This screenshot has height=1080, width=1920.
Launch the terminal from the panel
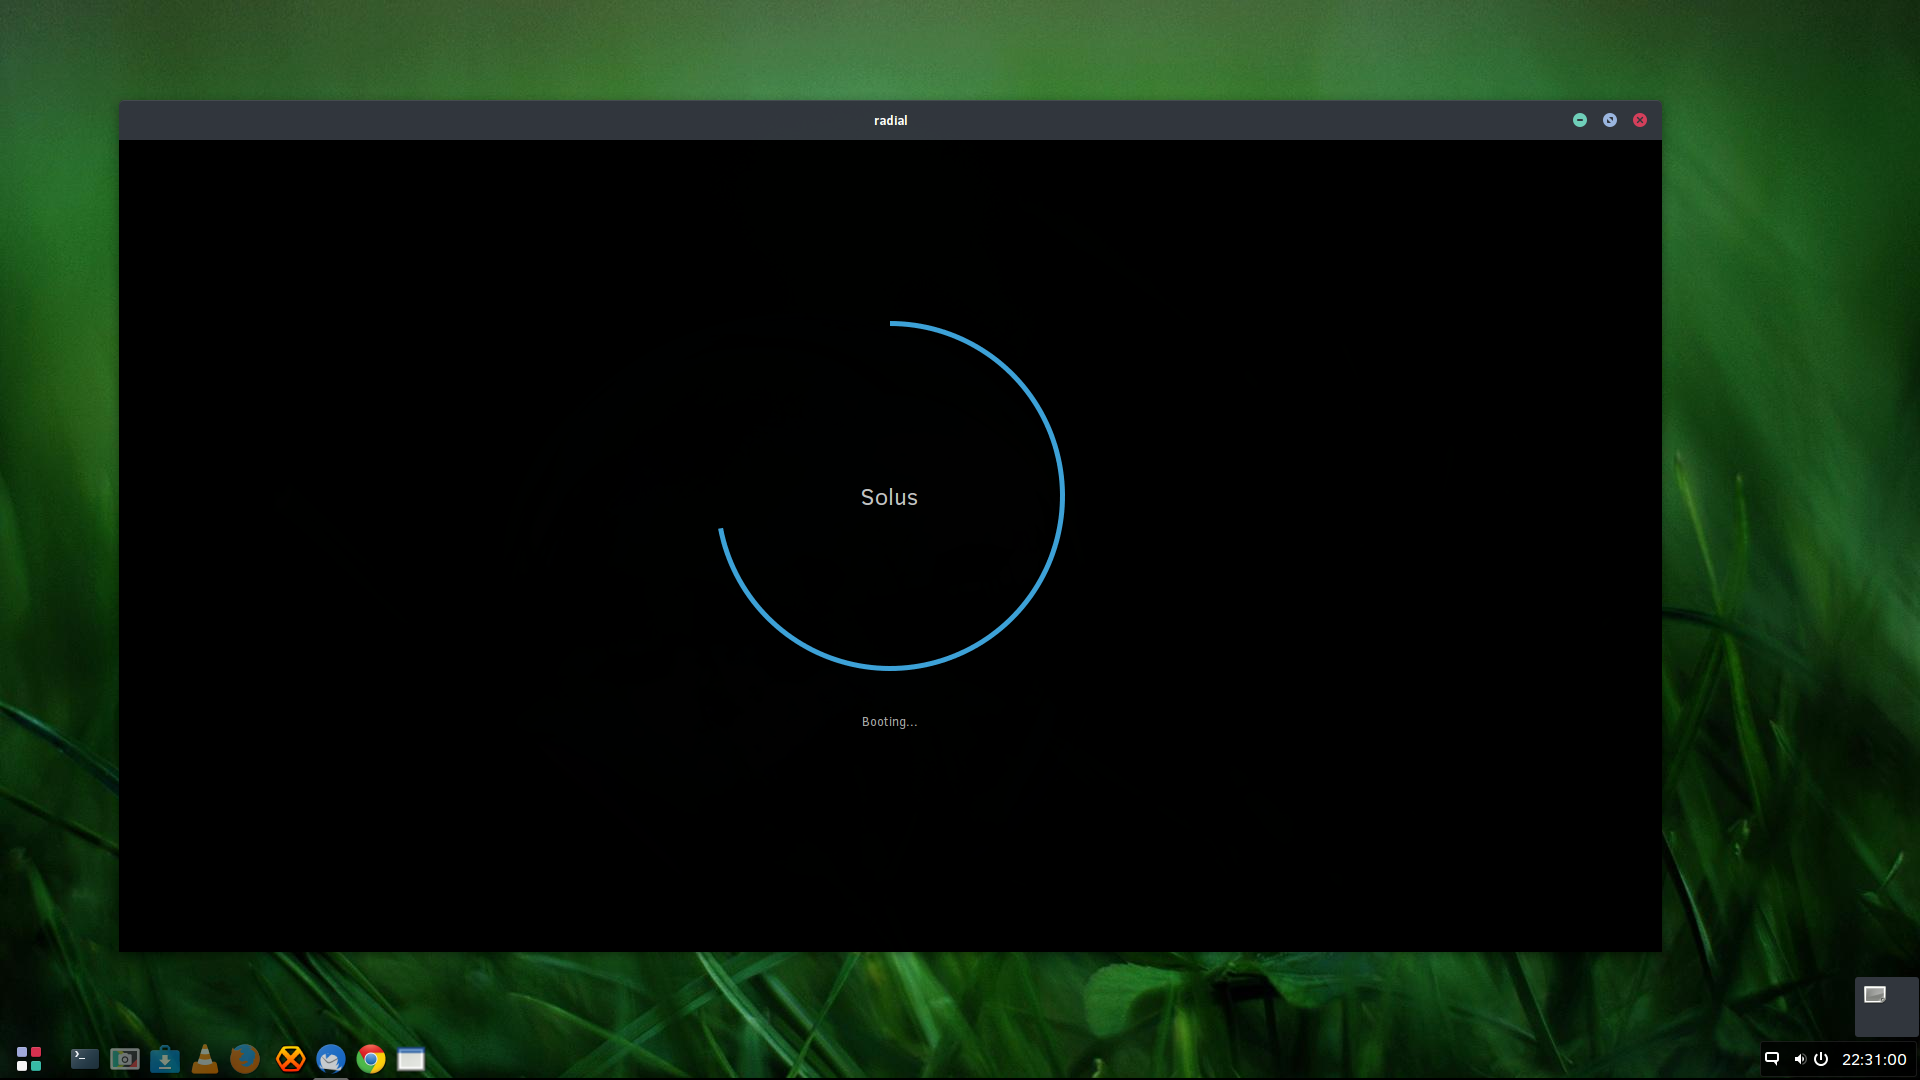[x=85, y=1059]
